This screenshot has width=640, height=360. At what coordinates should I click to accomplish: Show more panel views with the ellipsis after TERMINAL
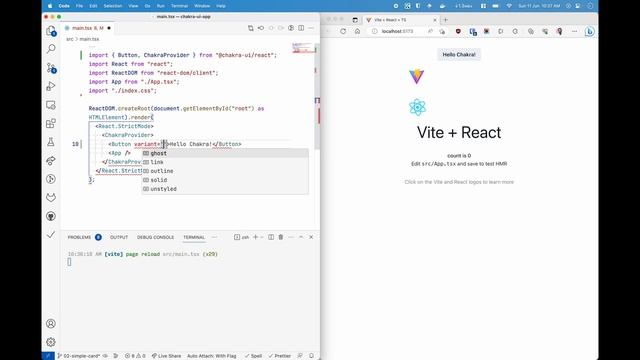[214, 237]
